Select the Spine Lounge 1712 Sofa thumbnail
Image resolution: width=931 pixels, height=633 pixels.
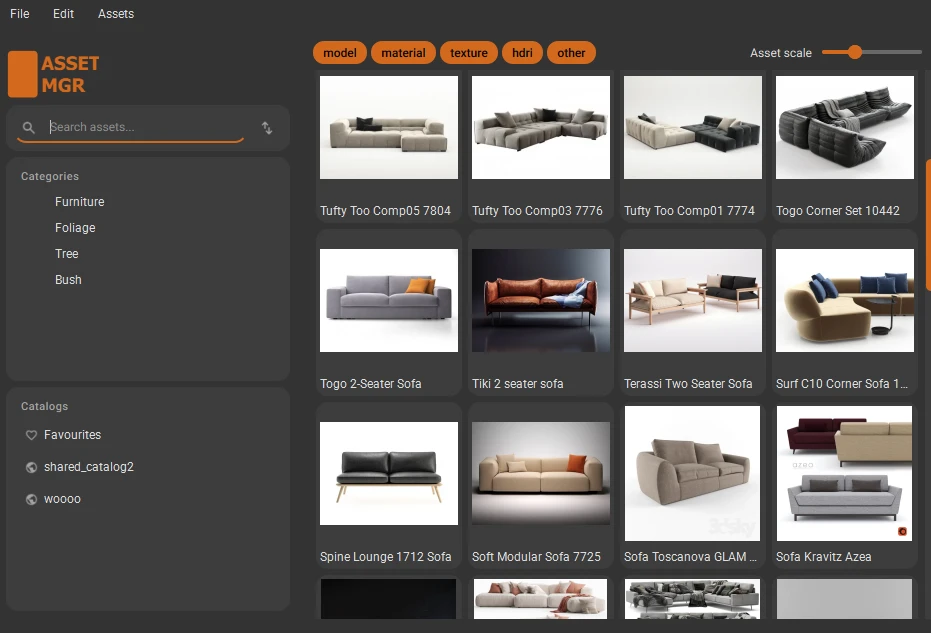pos(389,473)
